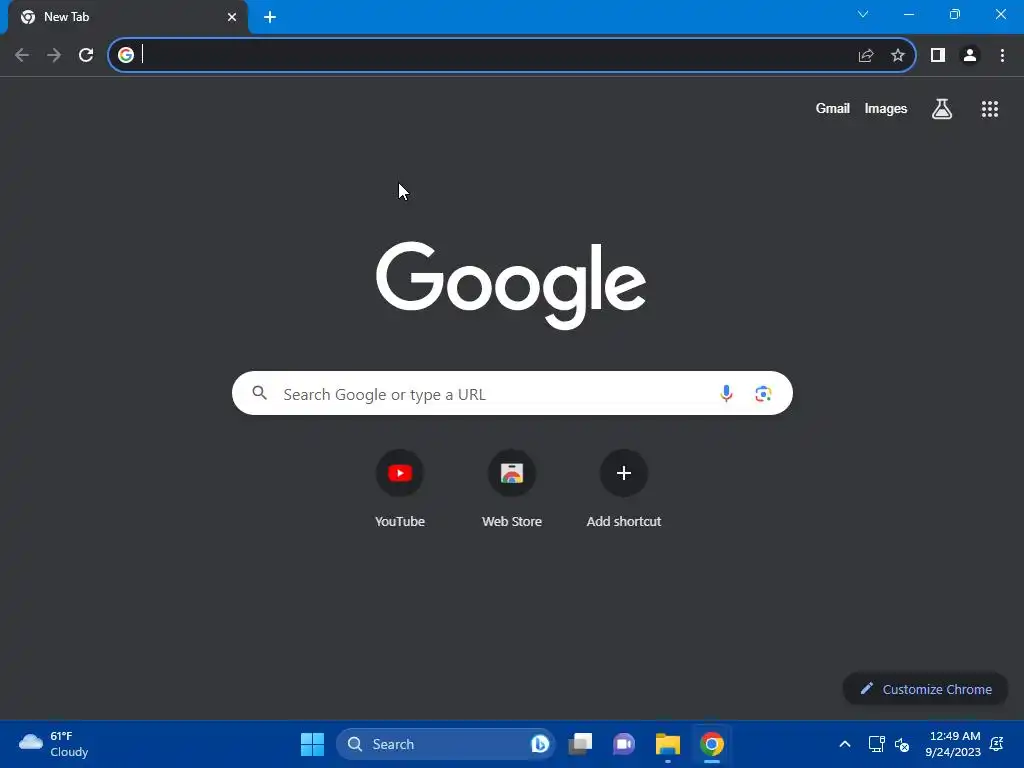
Task: Open the tab search dropdown arrow
Action: click(863, 14)
